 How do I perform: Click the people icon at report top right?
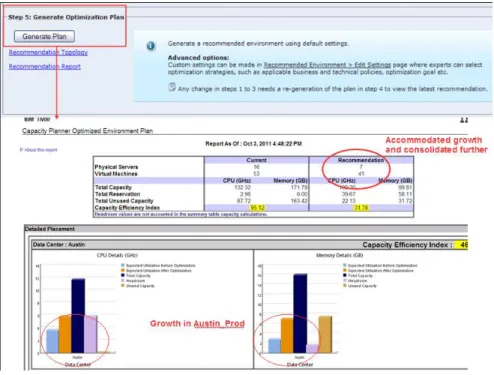464,120
